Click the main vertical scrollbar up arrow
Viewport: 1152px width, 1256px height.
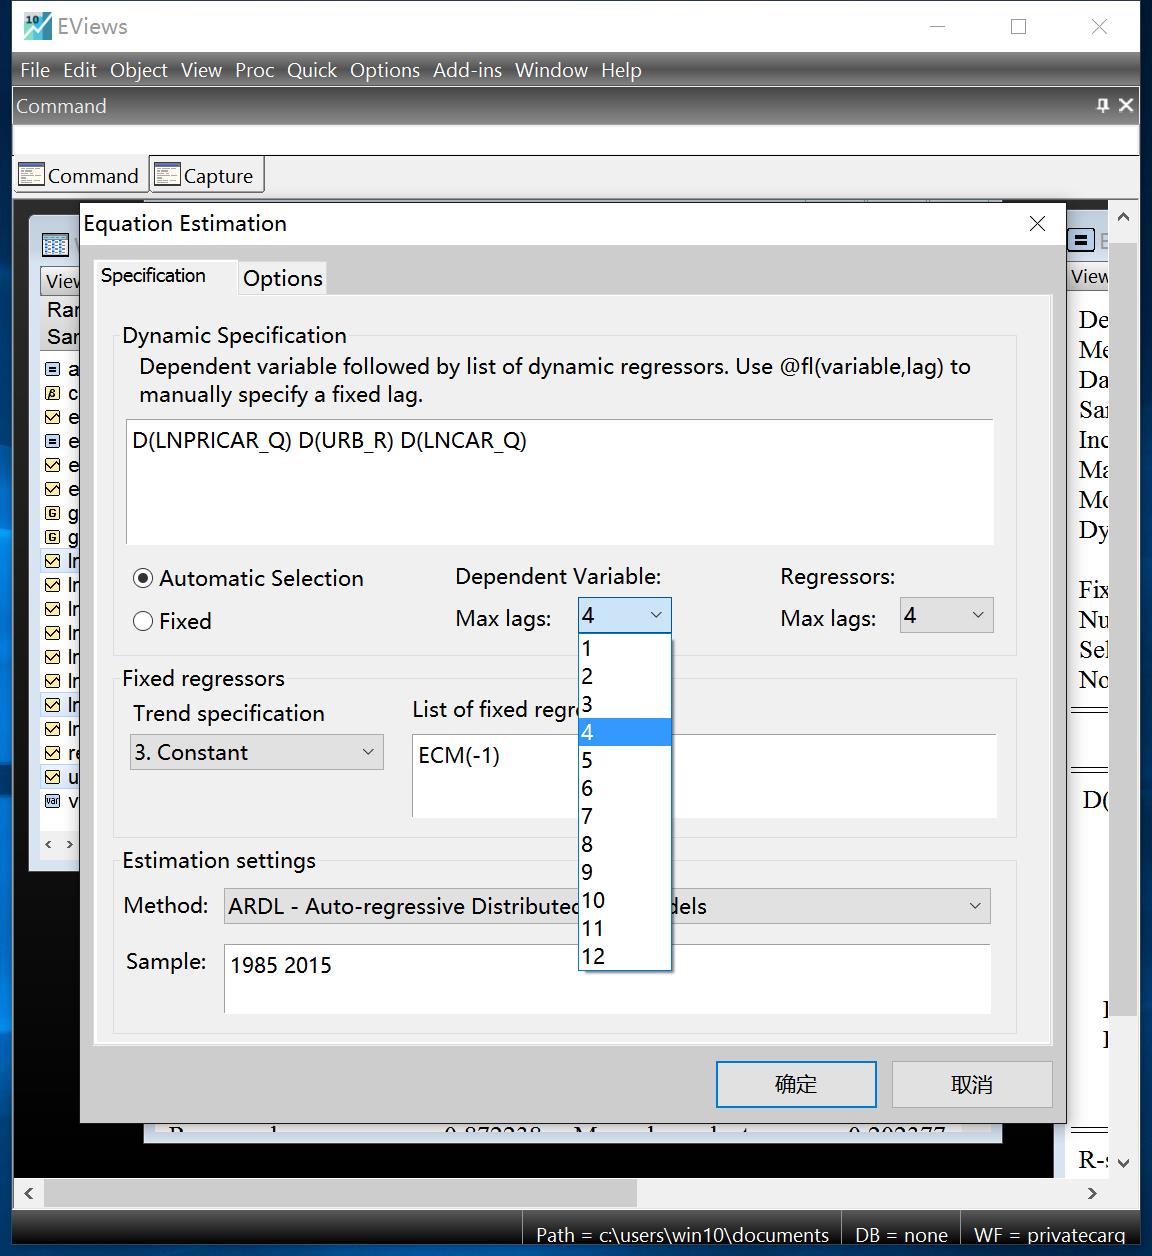click(1123, 217)
